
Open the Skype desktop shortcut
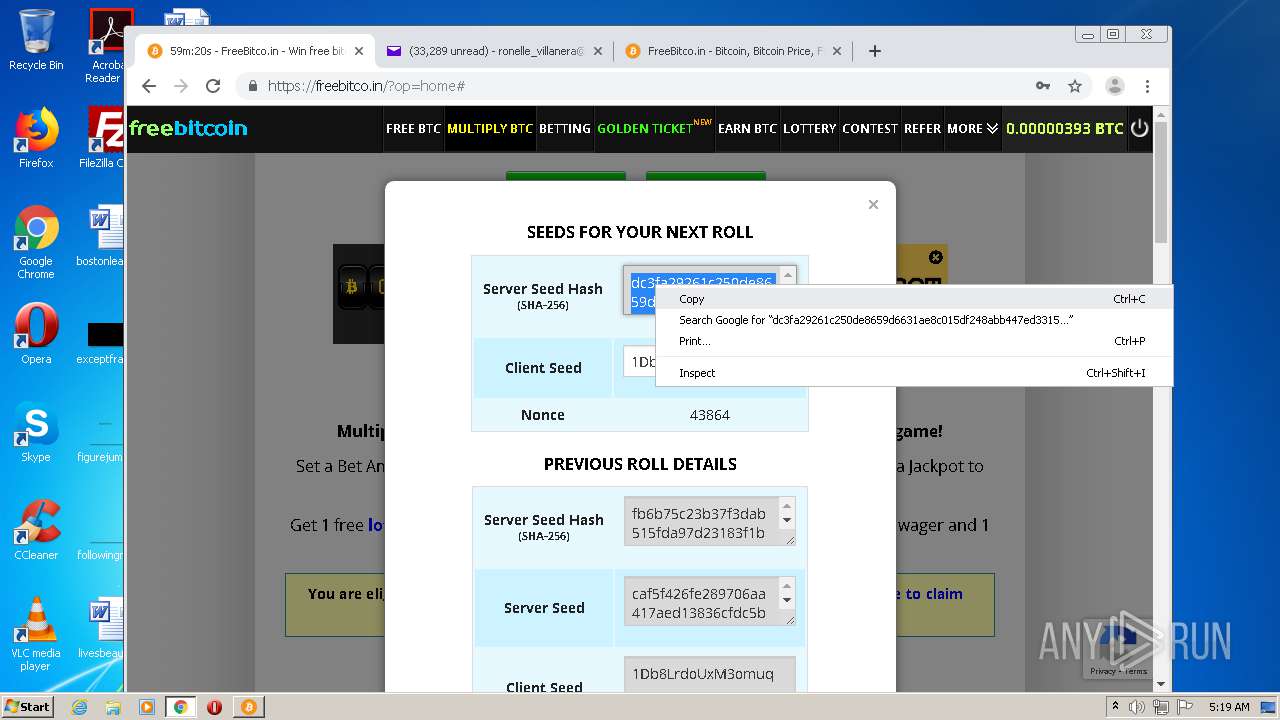pos(36,432)
